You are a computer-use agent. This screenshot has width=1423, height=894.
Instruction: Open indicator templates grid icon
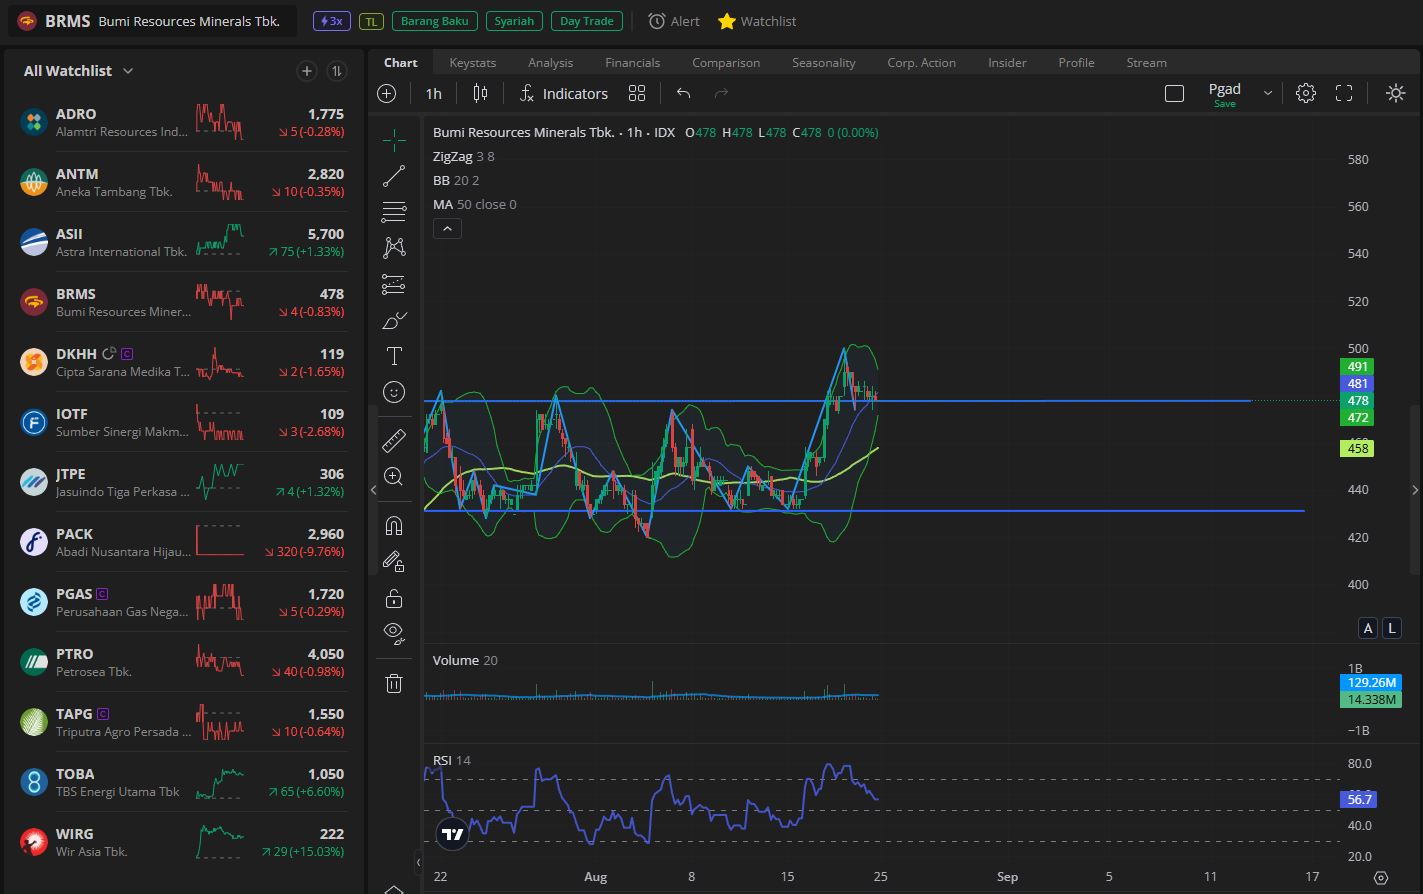(637, 93)
